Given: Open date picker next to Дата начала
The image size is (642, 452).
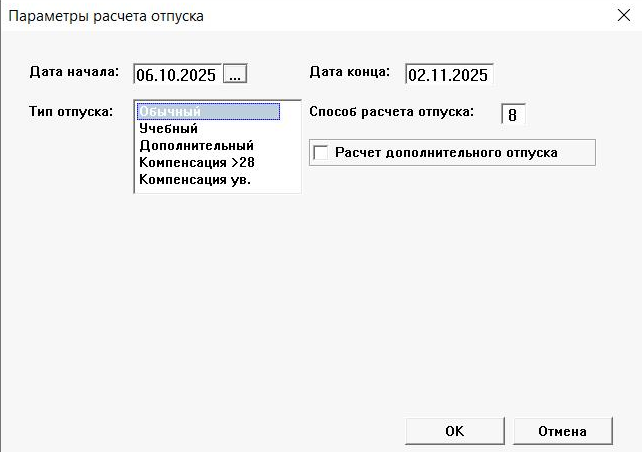Looking at the screenshot, I should click(x=234, y=74).
